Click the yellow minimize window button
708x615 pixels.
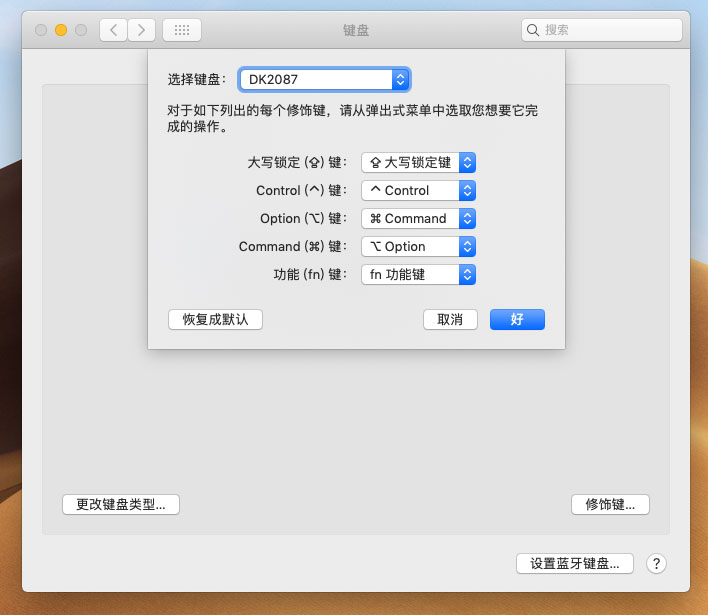61,30
